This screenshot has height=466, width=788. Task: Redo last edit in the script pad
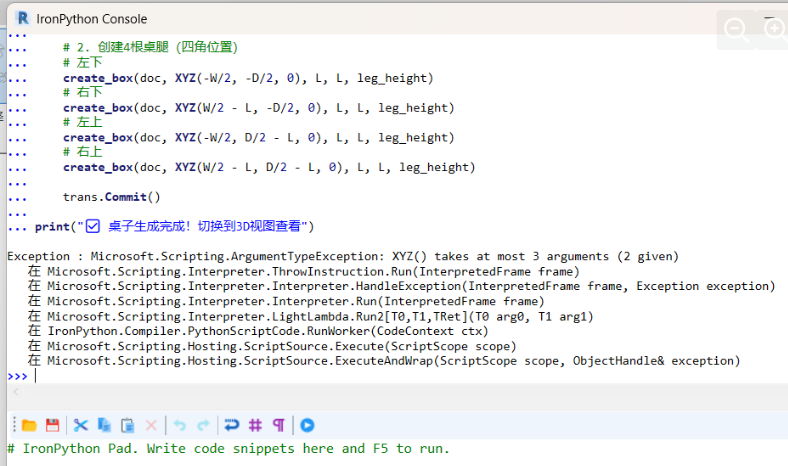coord(203,425)
